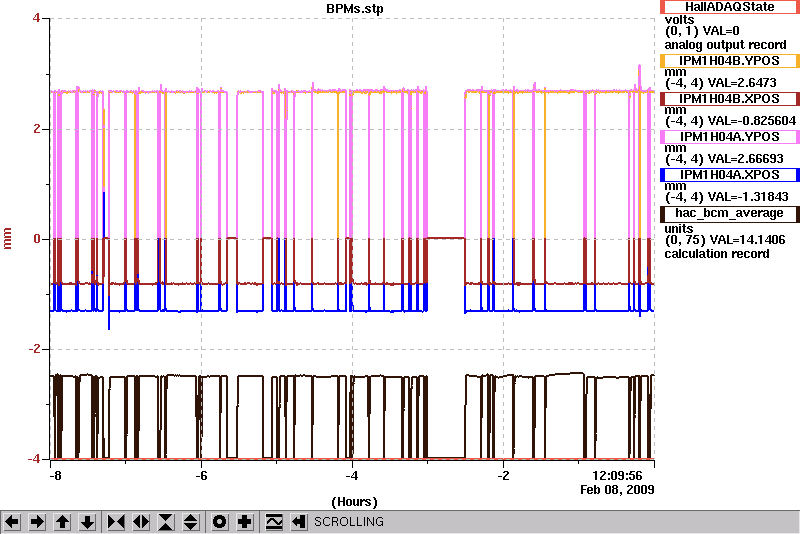800x534 pixels.
Task: Click the VAL=2.66693 readout
Action: 746,159
